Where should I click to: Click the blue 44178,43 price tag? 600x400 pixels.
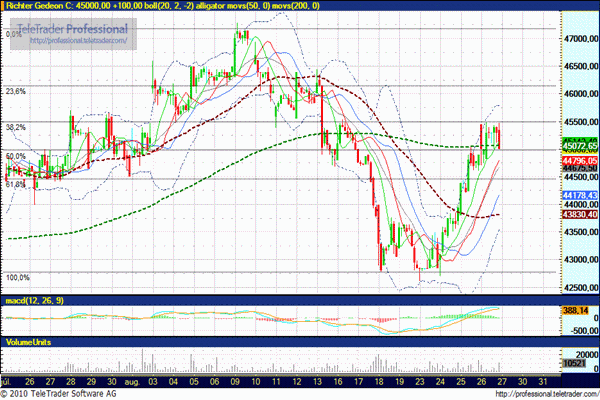(579, 195)
